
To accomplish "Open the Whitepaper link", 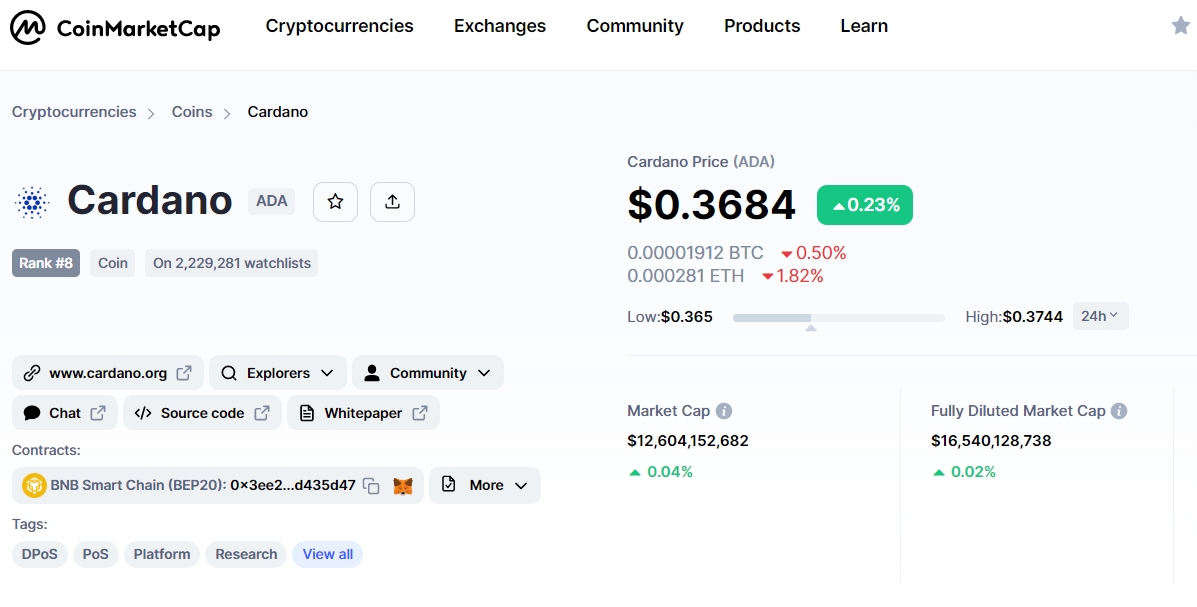I will 363,413.
